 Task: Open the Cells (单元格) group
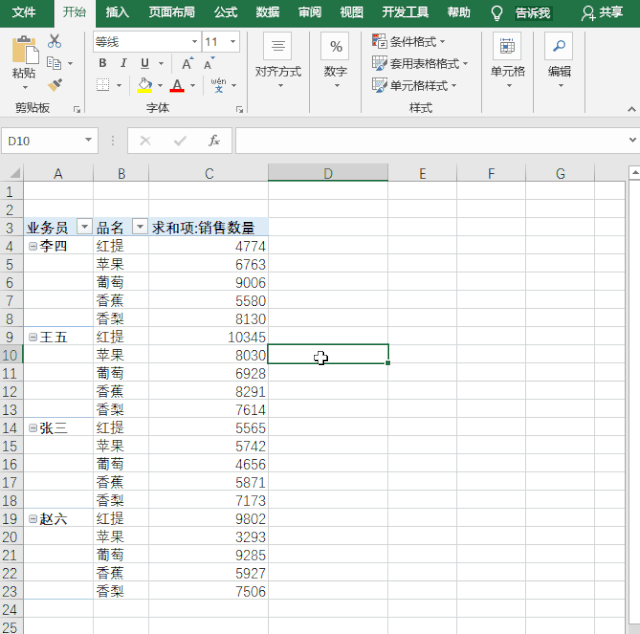pyautogui.click(x=507, y=61)
